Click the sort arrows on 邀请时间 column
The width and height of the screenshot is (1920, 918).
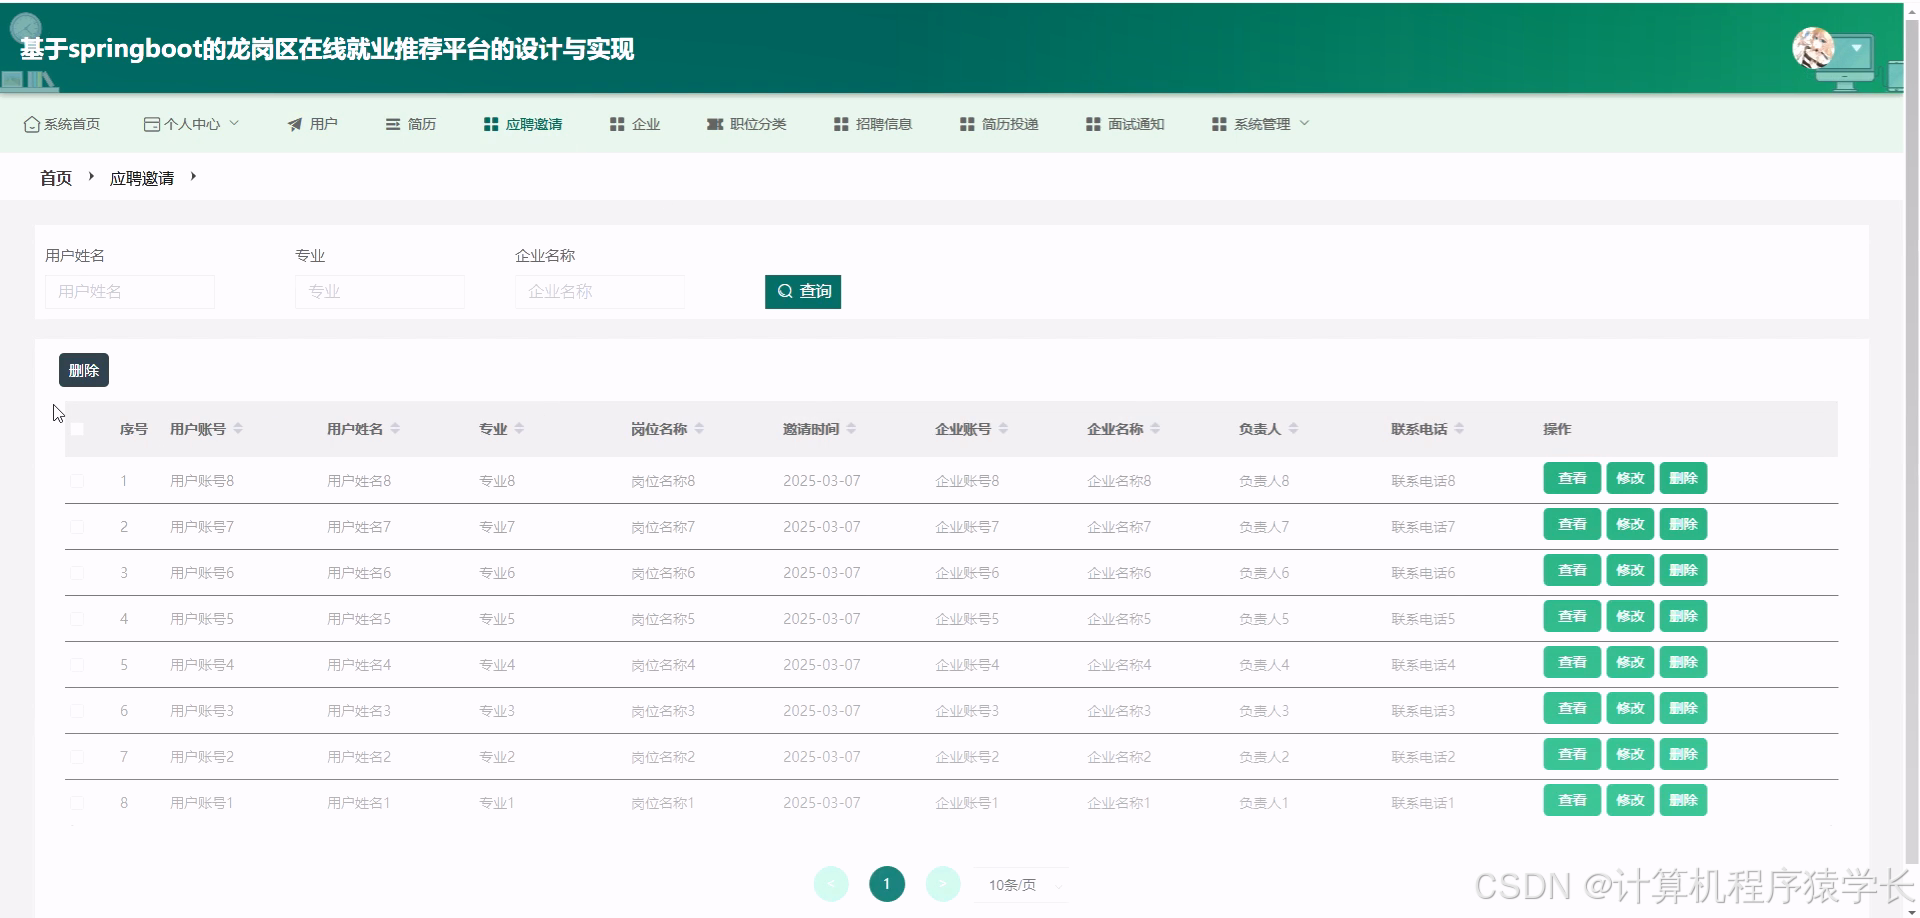coord(852,428)
